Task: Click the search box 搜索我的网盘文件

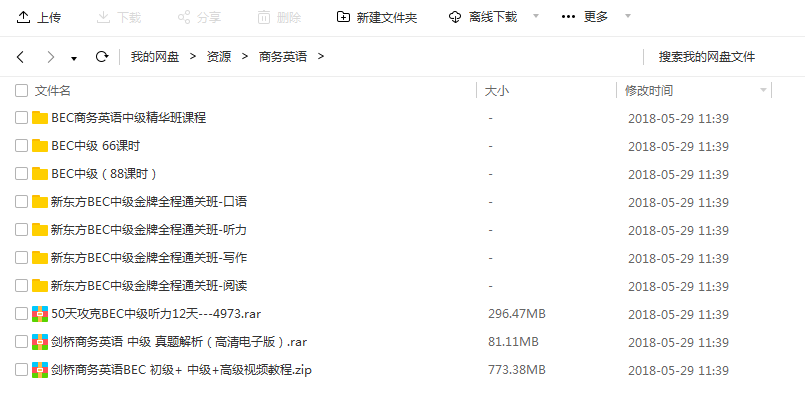Action: click(x=707, y=57)
